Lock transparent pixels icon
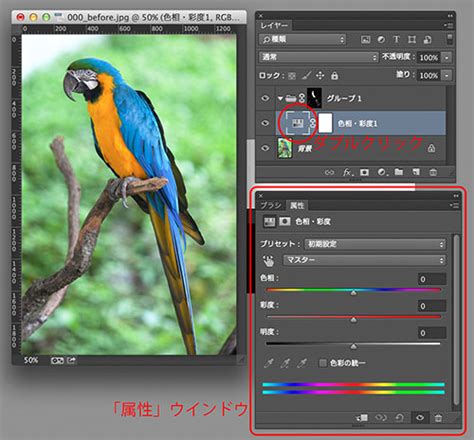This screenshot has width=474, height=440. (x=292, y=76)
